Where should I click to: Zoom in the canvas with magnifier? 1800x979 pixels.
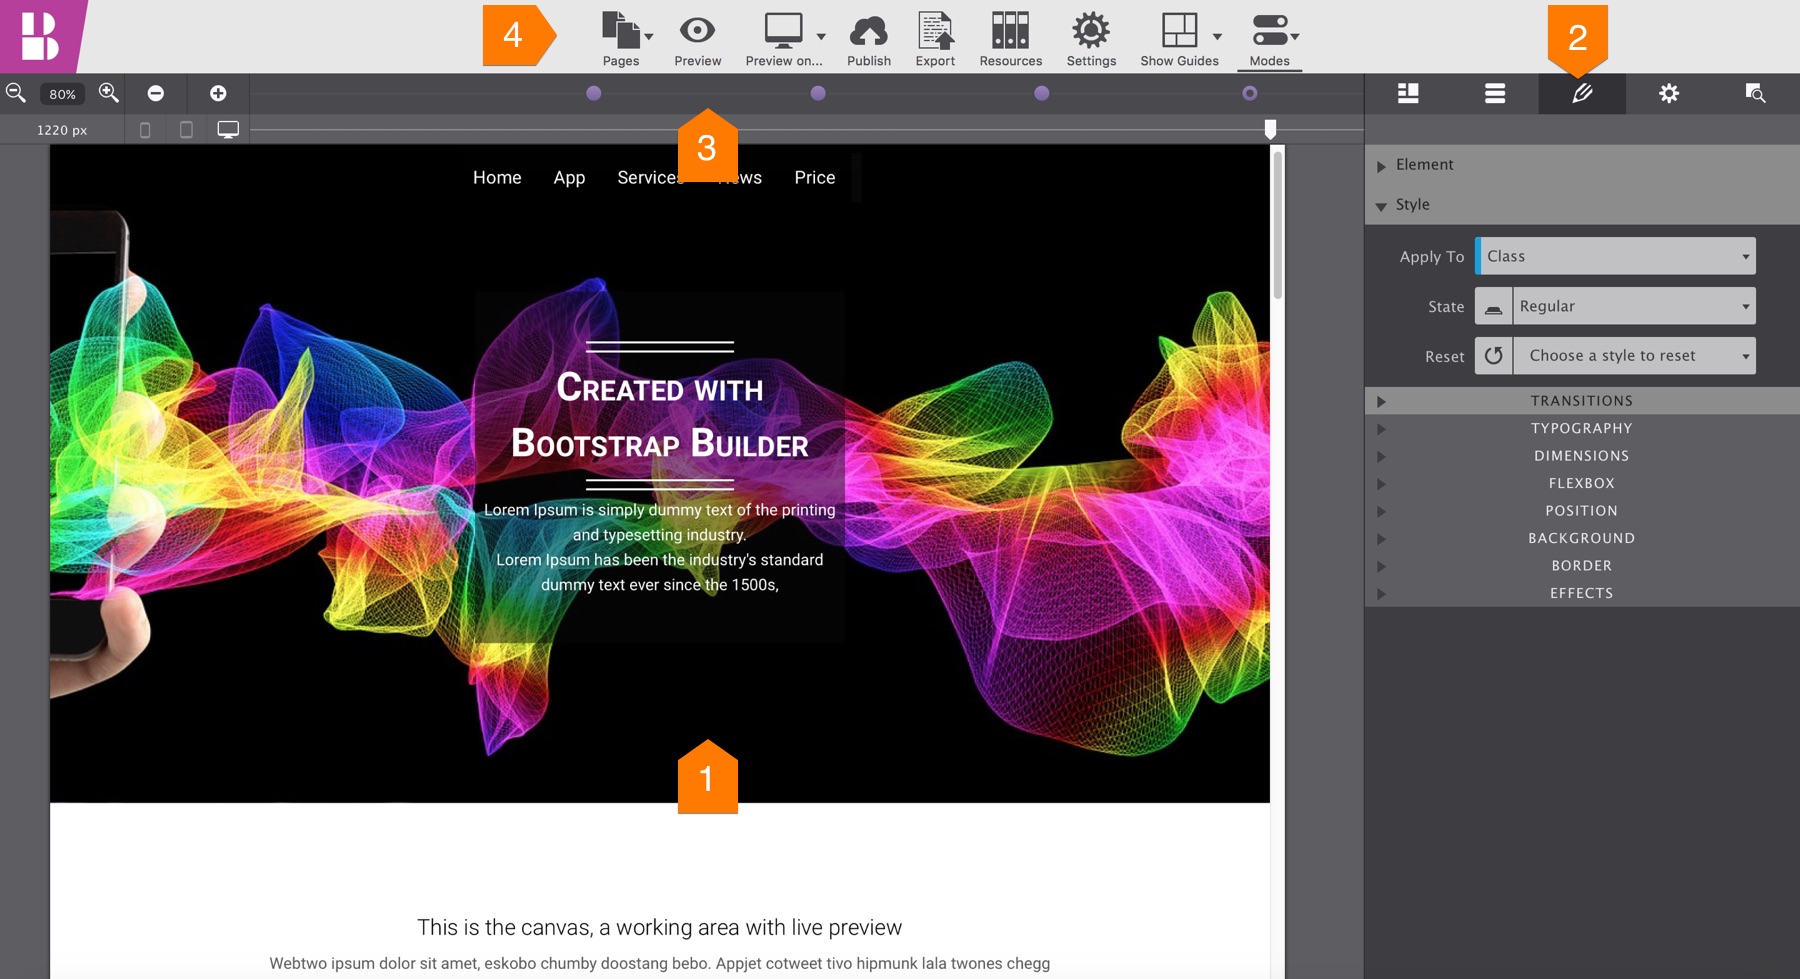tap(109, 93)
